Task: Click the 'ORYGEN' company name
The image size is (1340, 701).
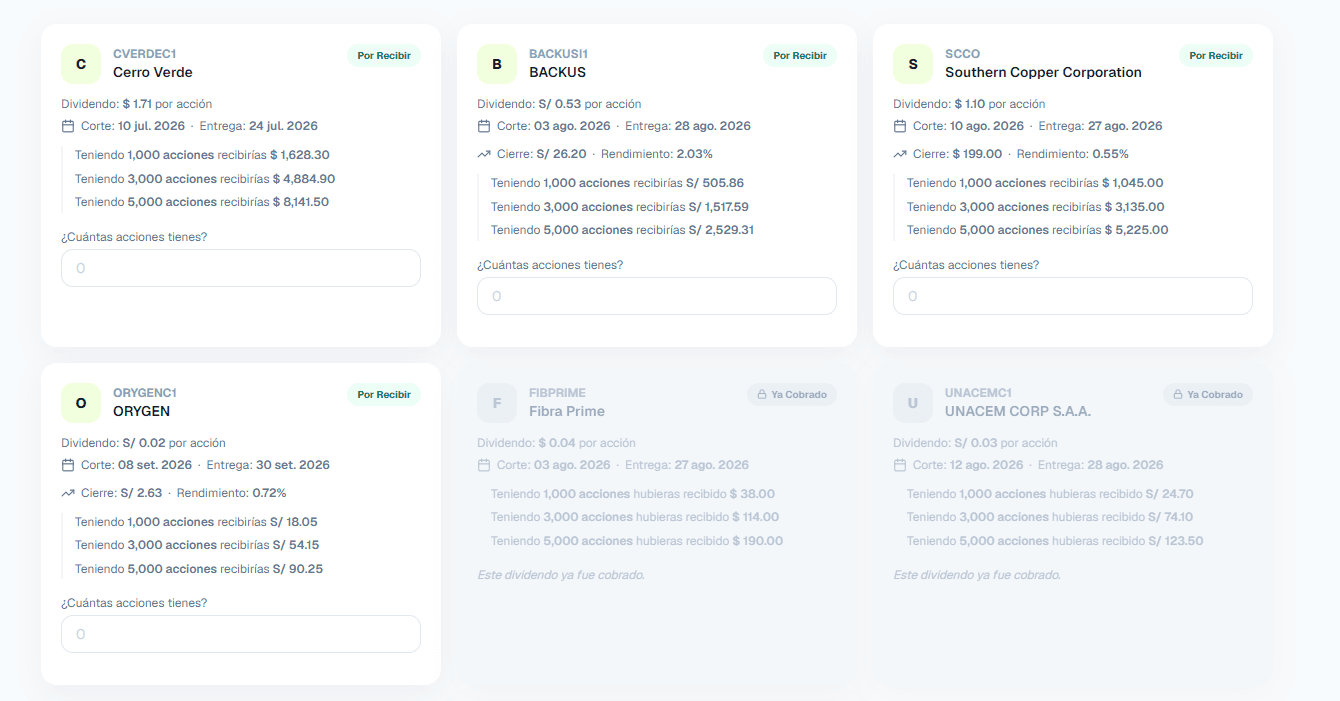Action: (142, 411)
